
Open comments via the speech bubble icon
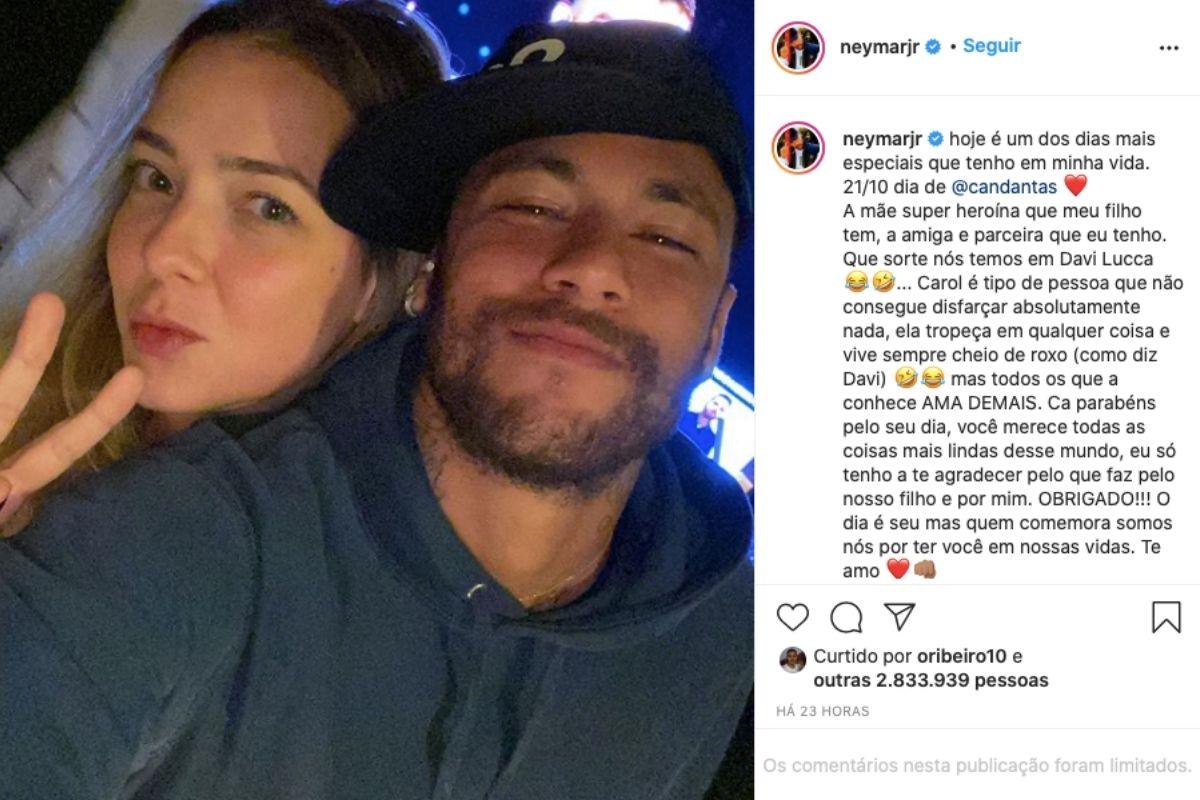click(x=846, y=617)
